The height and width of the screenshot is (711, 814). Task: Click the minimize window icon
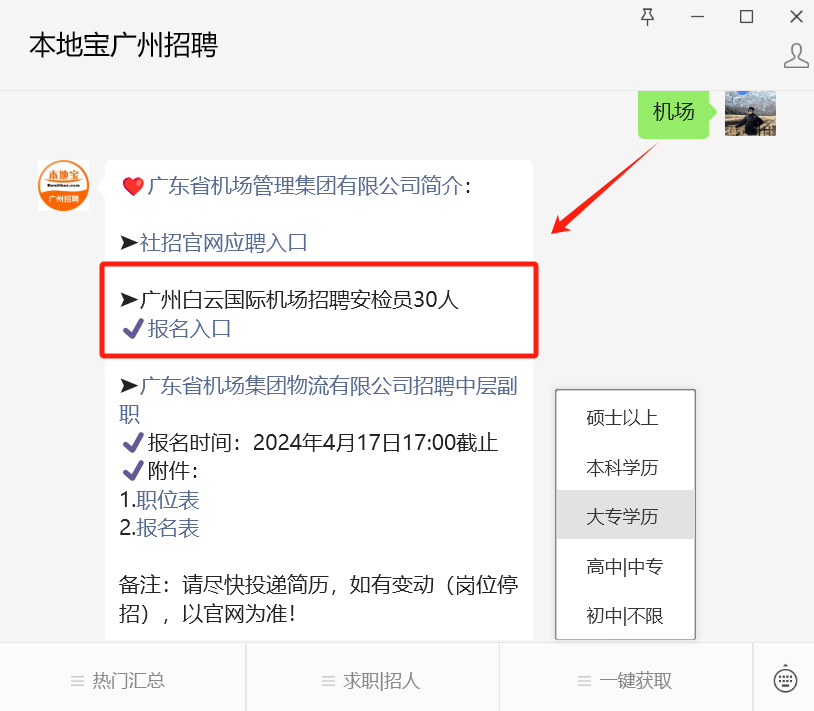(697, 17)
